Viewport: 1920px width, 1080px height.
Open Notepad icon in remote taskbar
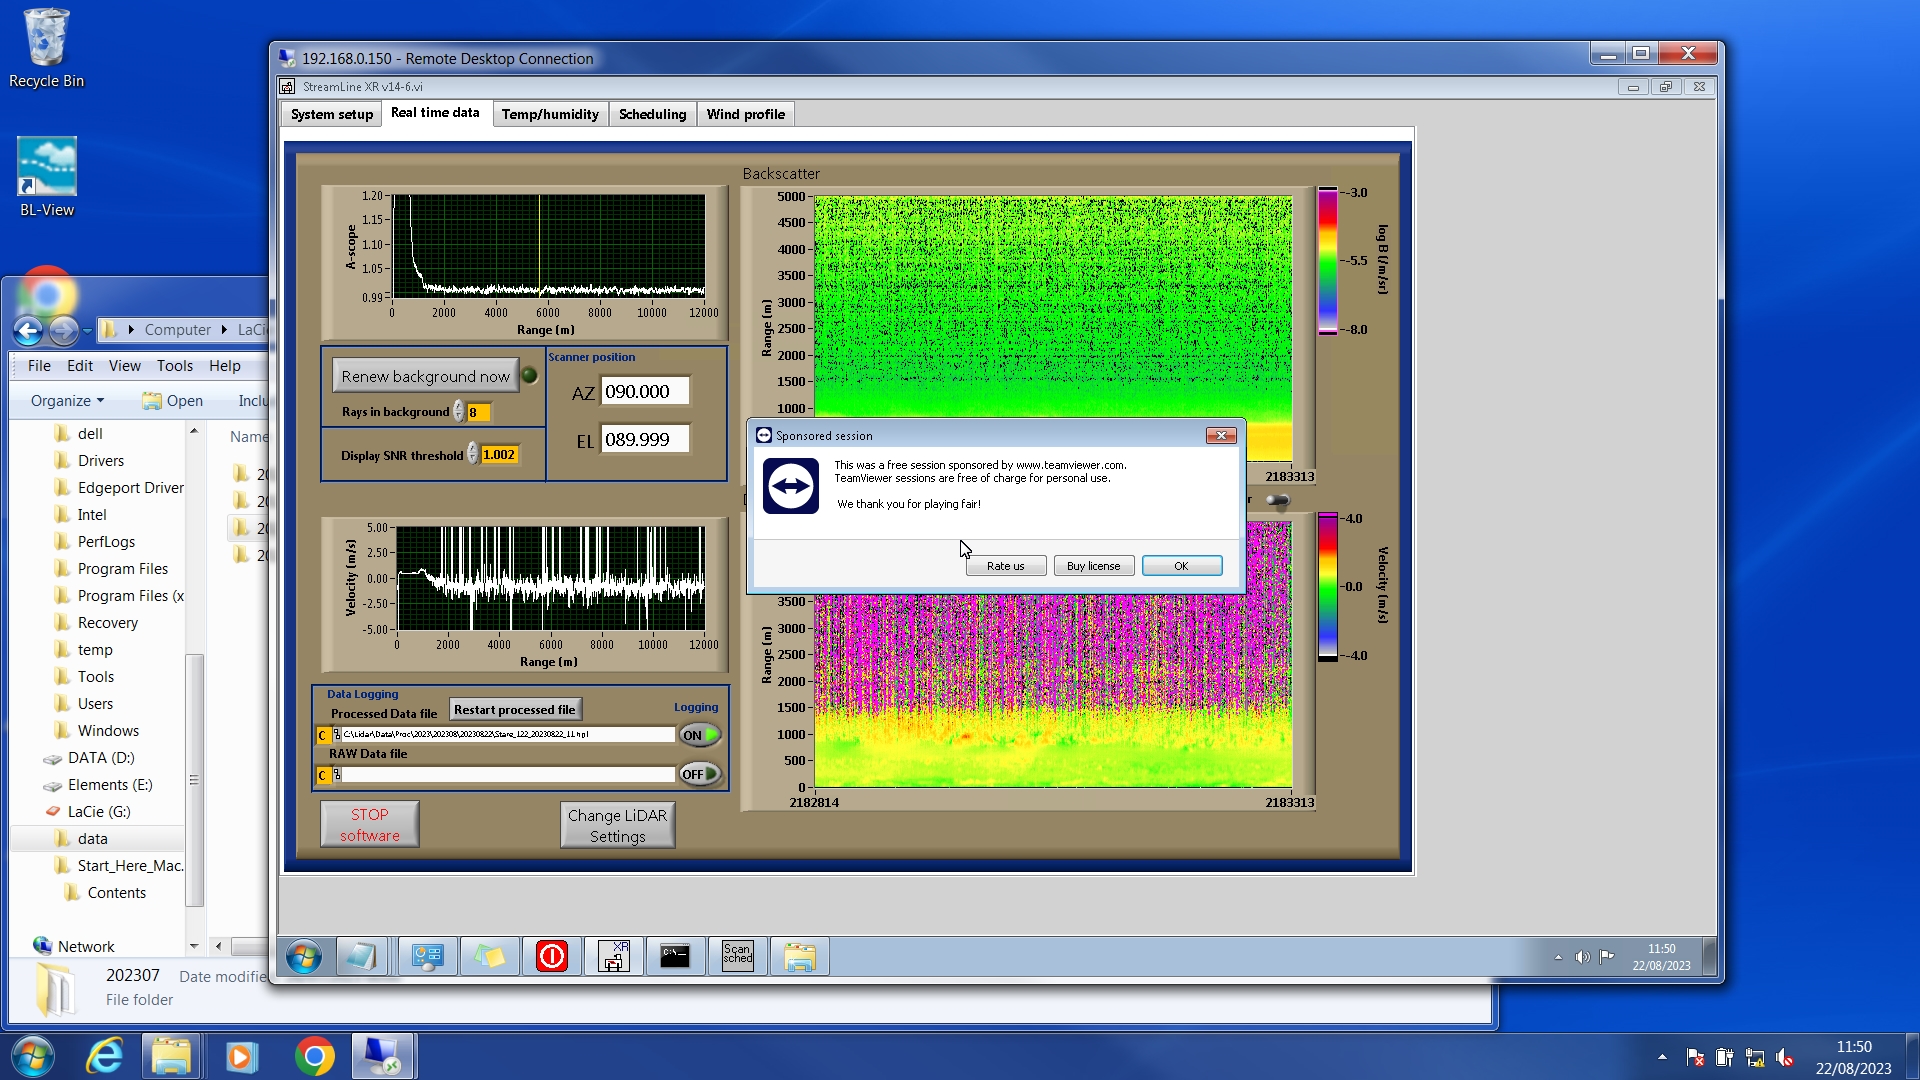click(360, 956)
